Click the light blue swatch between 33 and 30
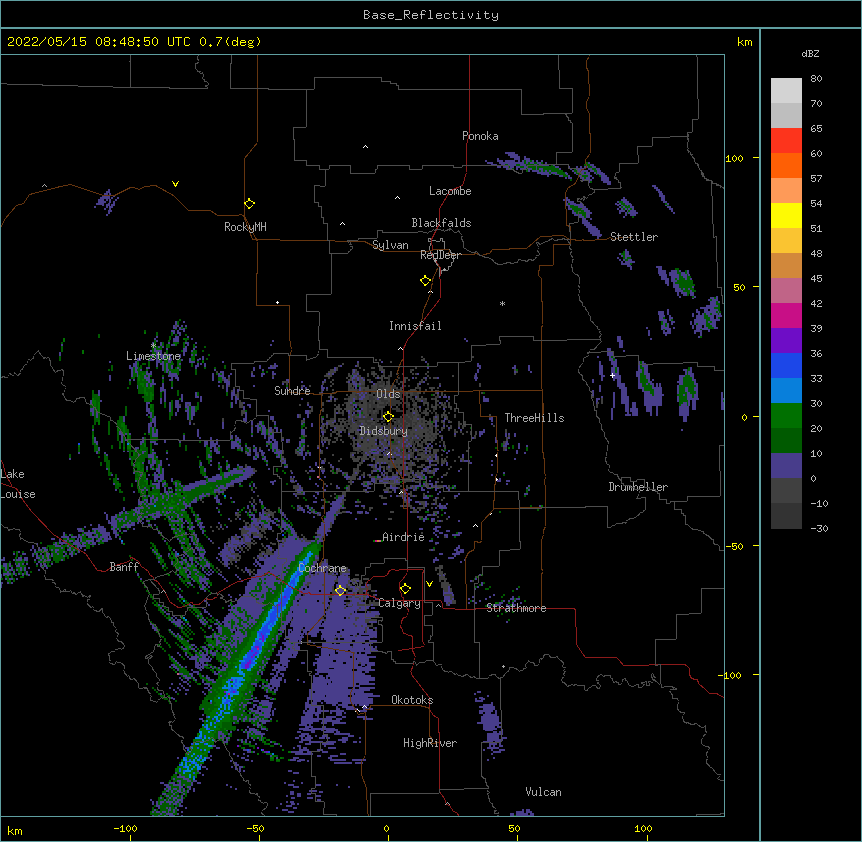Screen dimensions: 862x842 pos(786,391)
